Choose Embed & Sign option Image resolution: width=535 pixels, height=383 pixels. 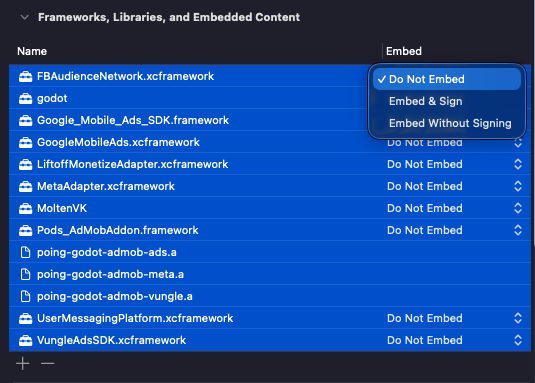tap(447, 101)
